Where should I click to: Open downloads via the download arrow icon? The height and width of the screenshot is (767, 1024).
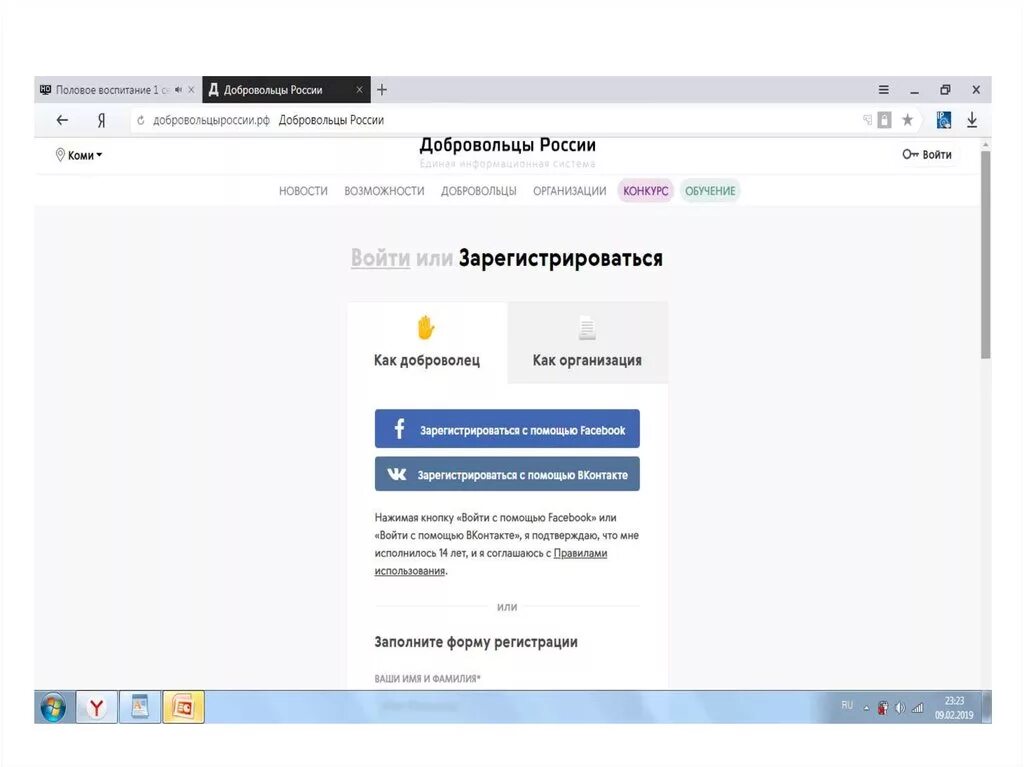[x=972, y=120]
